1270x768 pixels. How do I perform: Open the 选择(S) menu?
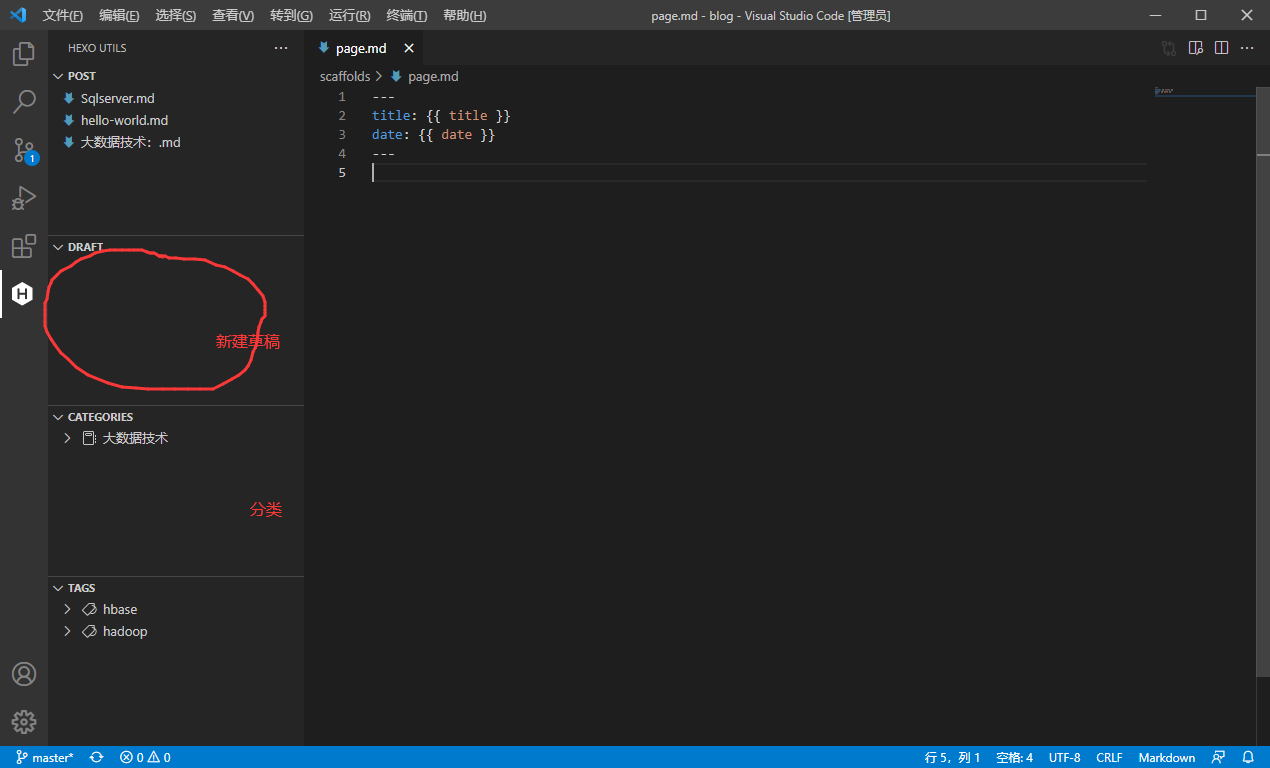click(x=176, y=15)
